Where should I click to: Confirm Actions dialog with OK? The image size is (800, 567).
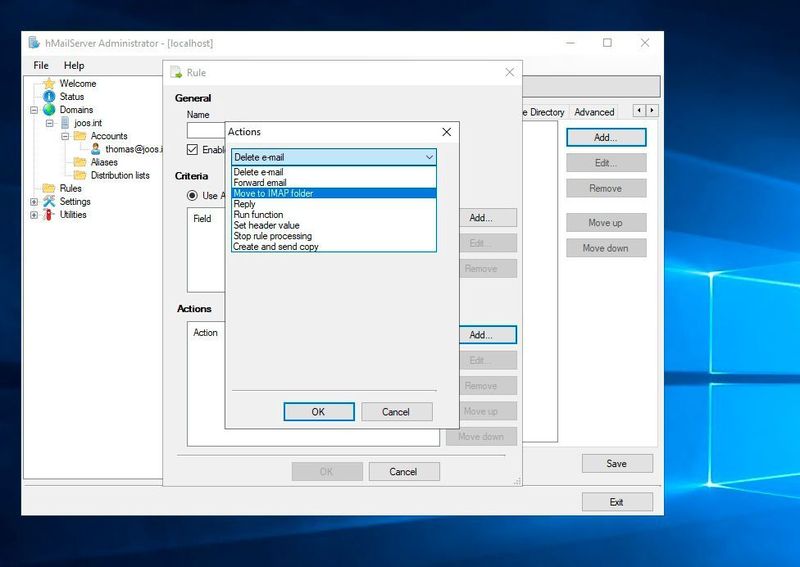(x=319, y=412)
